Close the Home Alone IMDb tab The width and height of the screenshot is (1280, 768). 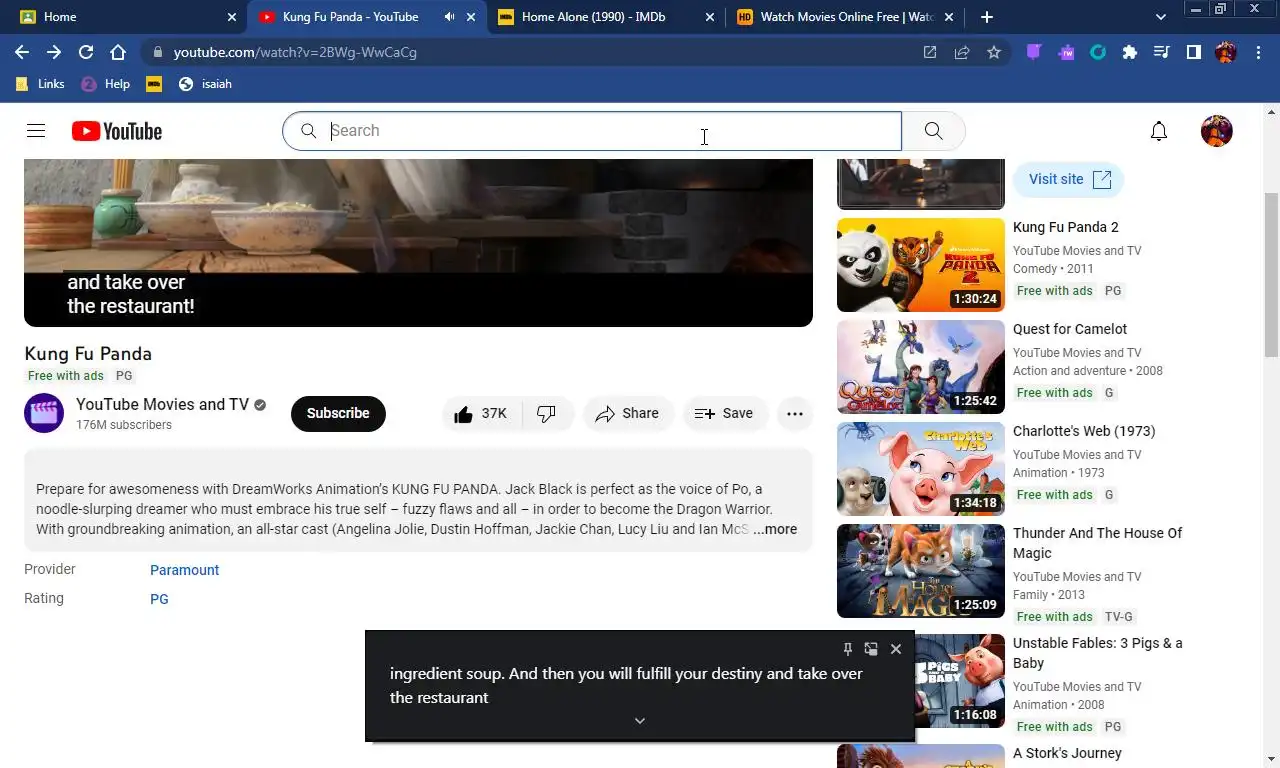(x=710, y=17)
